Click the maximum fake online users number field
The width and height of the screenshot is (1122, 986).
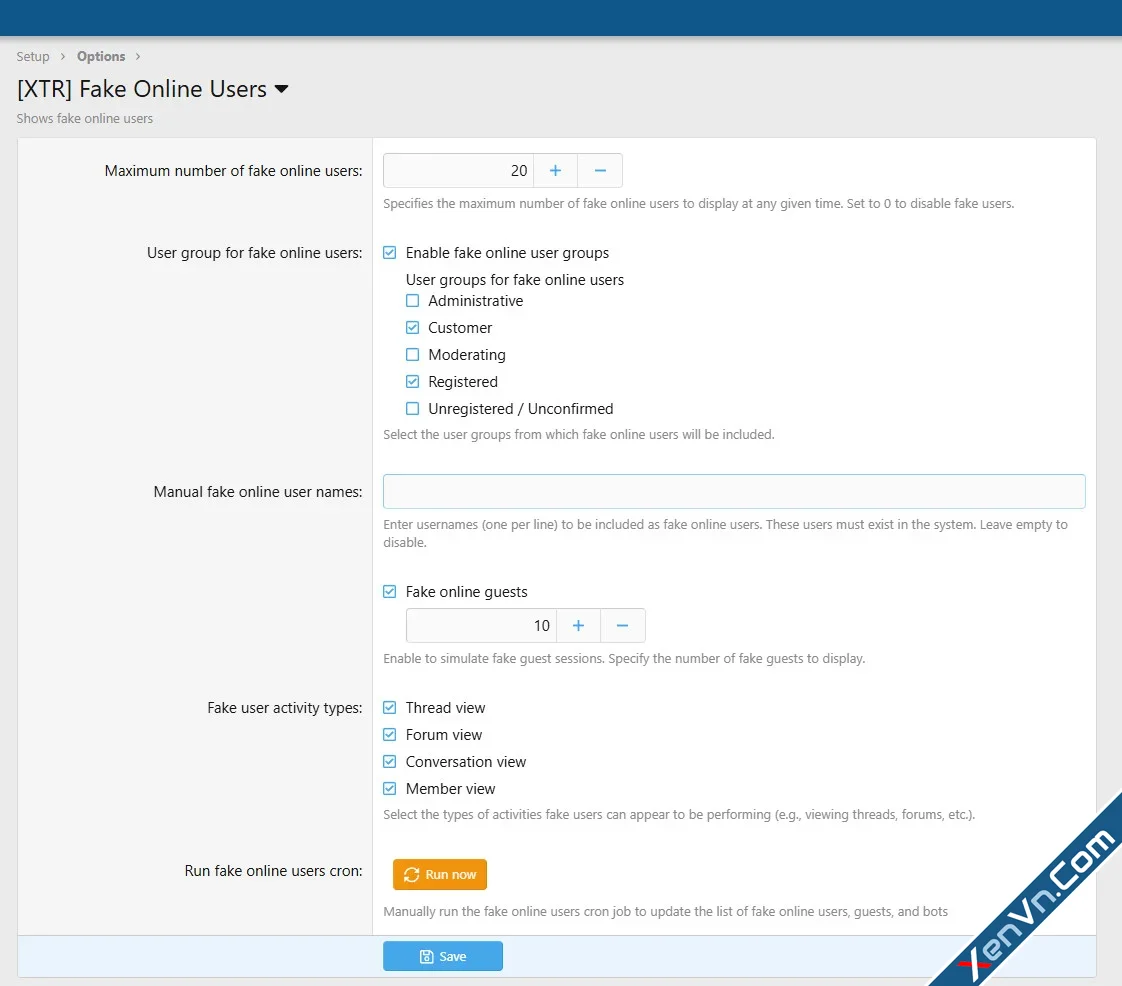(x=458, y=171)
